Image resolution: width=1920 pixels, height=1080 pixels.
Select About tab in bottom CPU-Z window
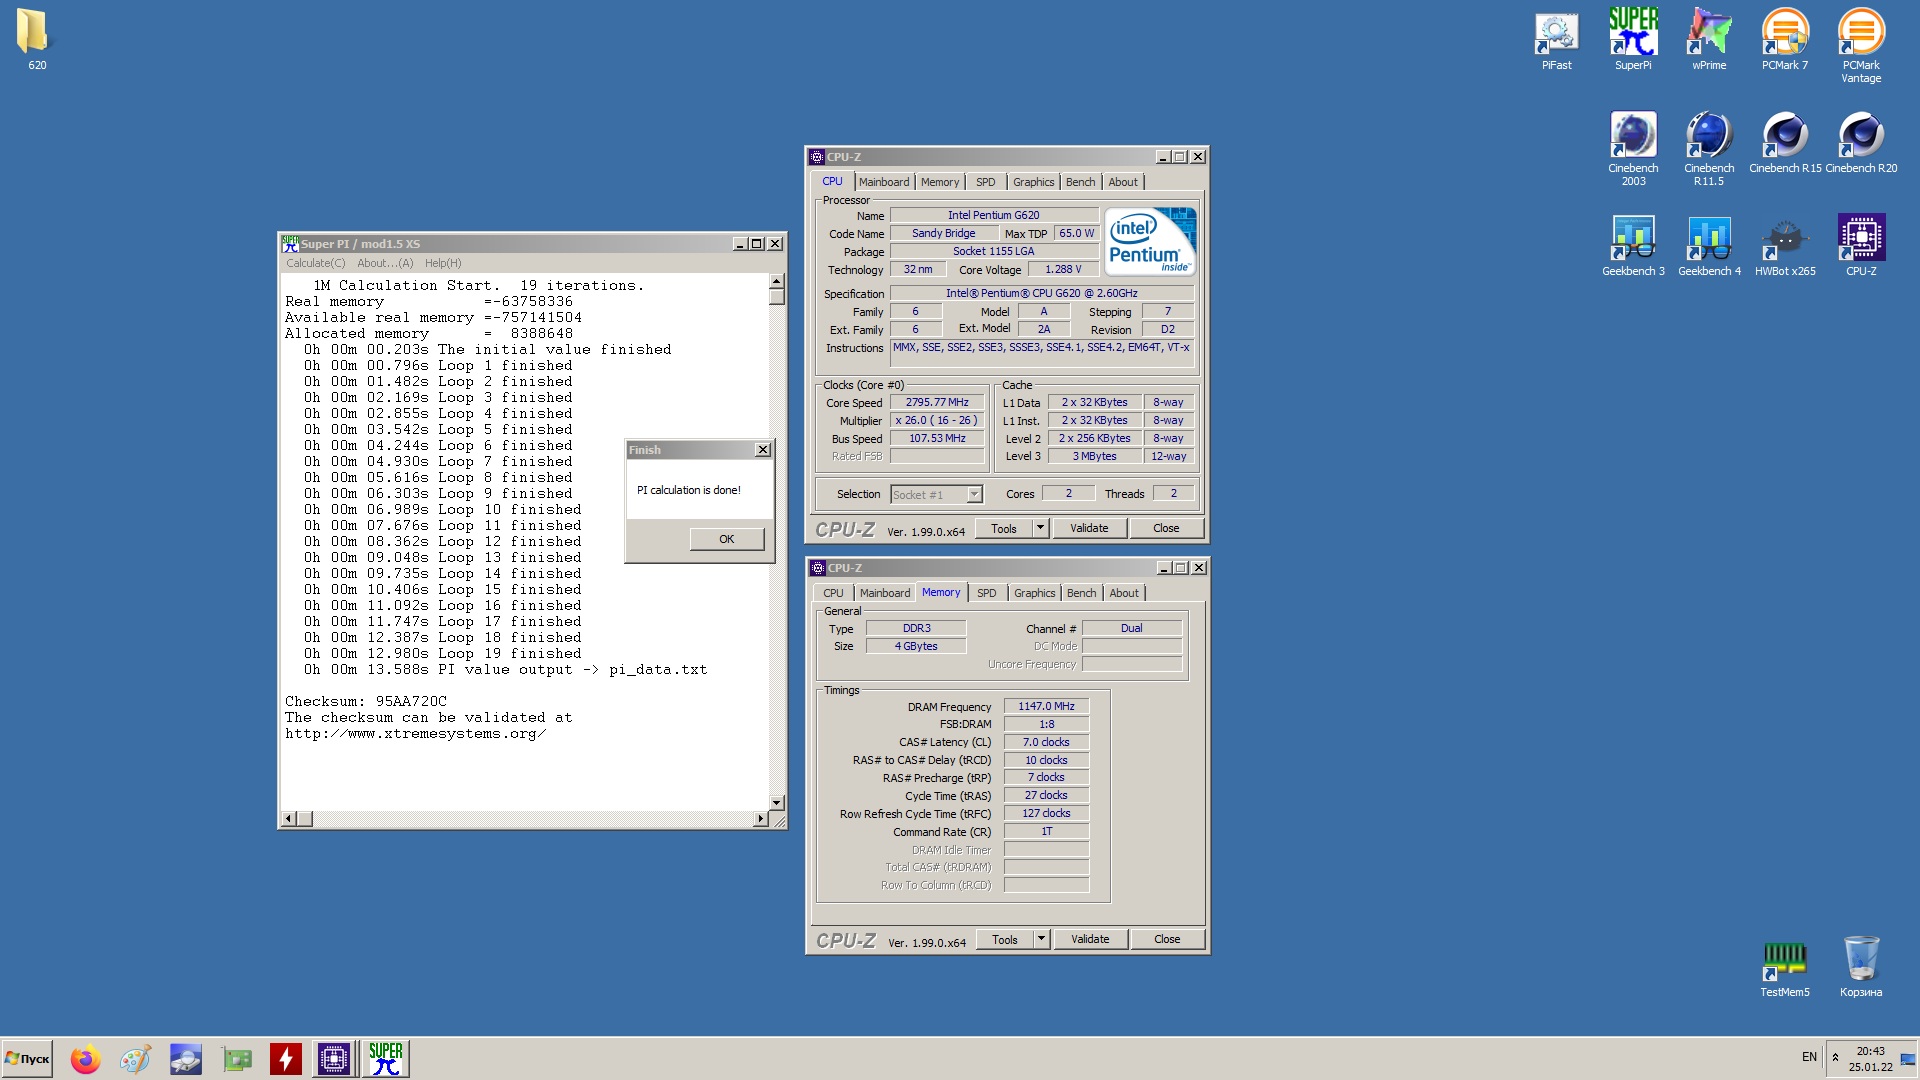pyautogui.click(x=1124, y=593)
